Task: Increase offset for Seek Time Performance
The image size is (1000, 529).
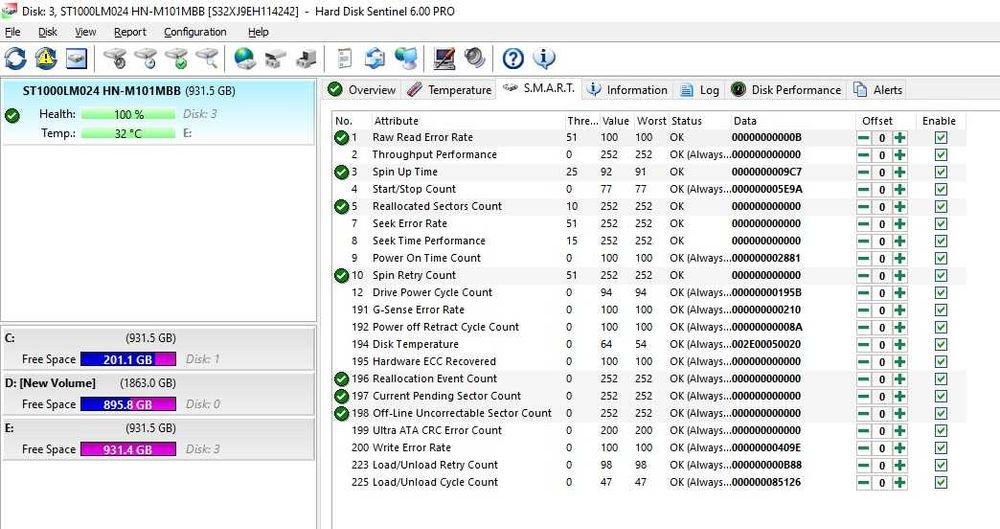Action: [x=900, y=241]
